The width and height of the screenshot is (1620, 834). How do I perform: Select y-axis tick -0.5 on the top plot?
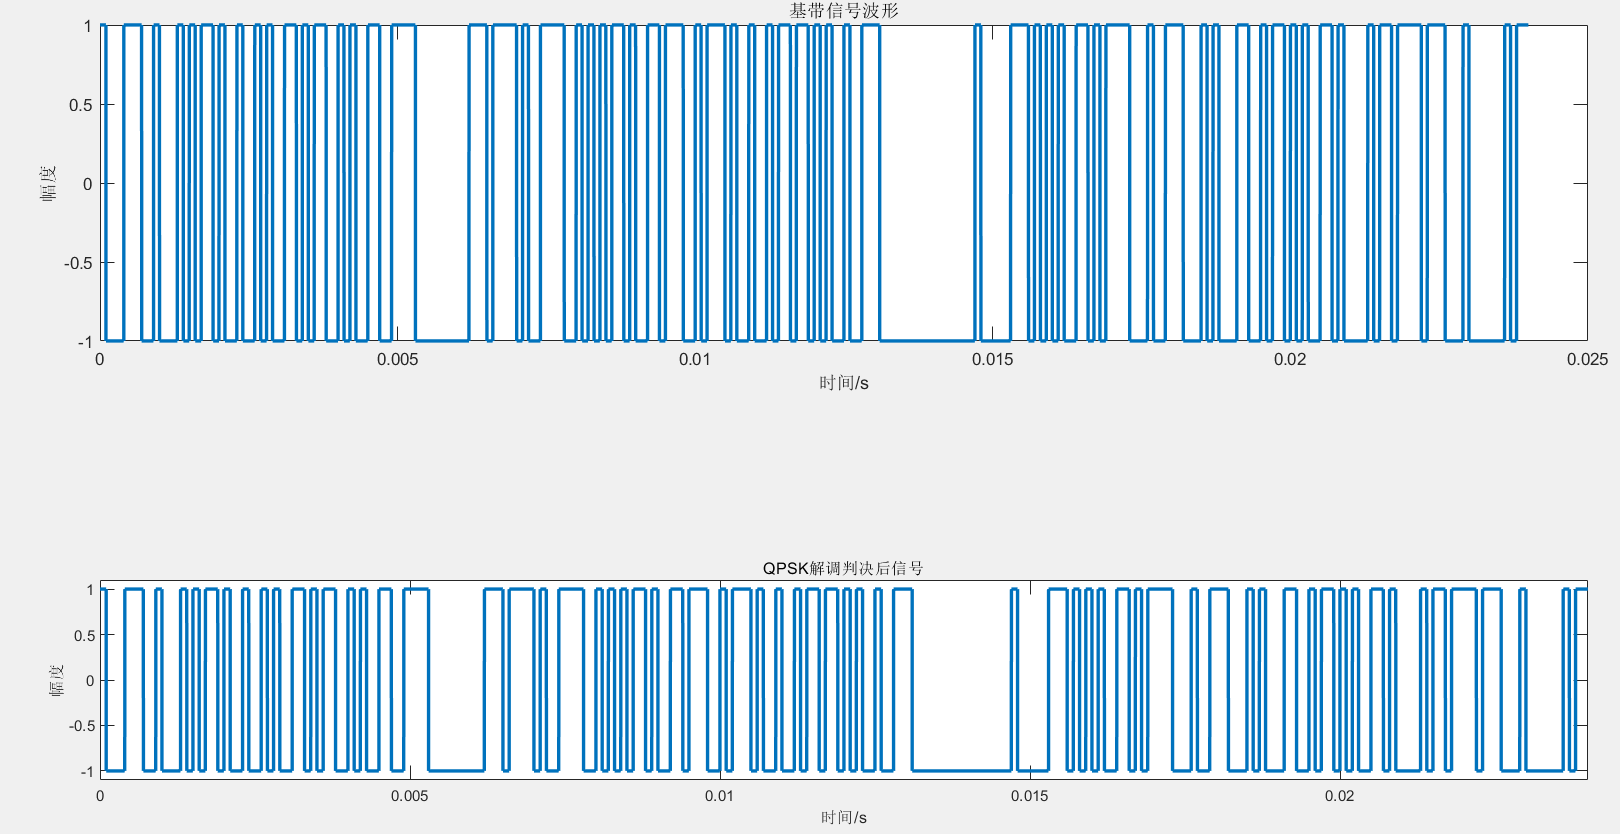(x=78, y=263)
